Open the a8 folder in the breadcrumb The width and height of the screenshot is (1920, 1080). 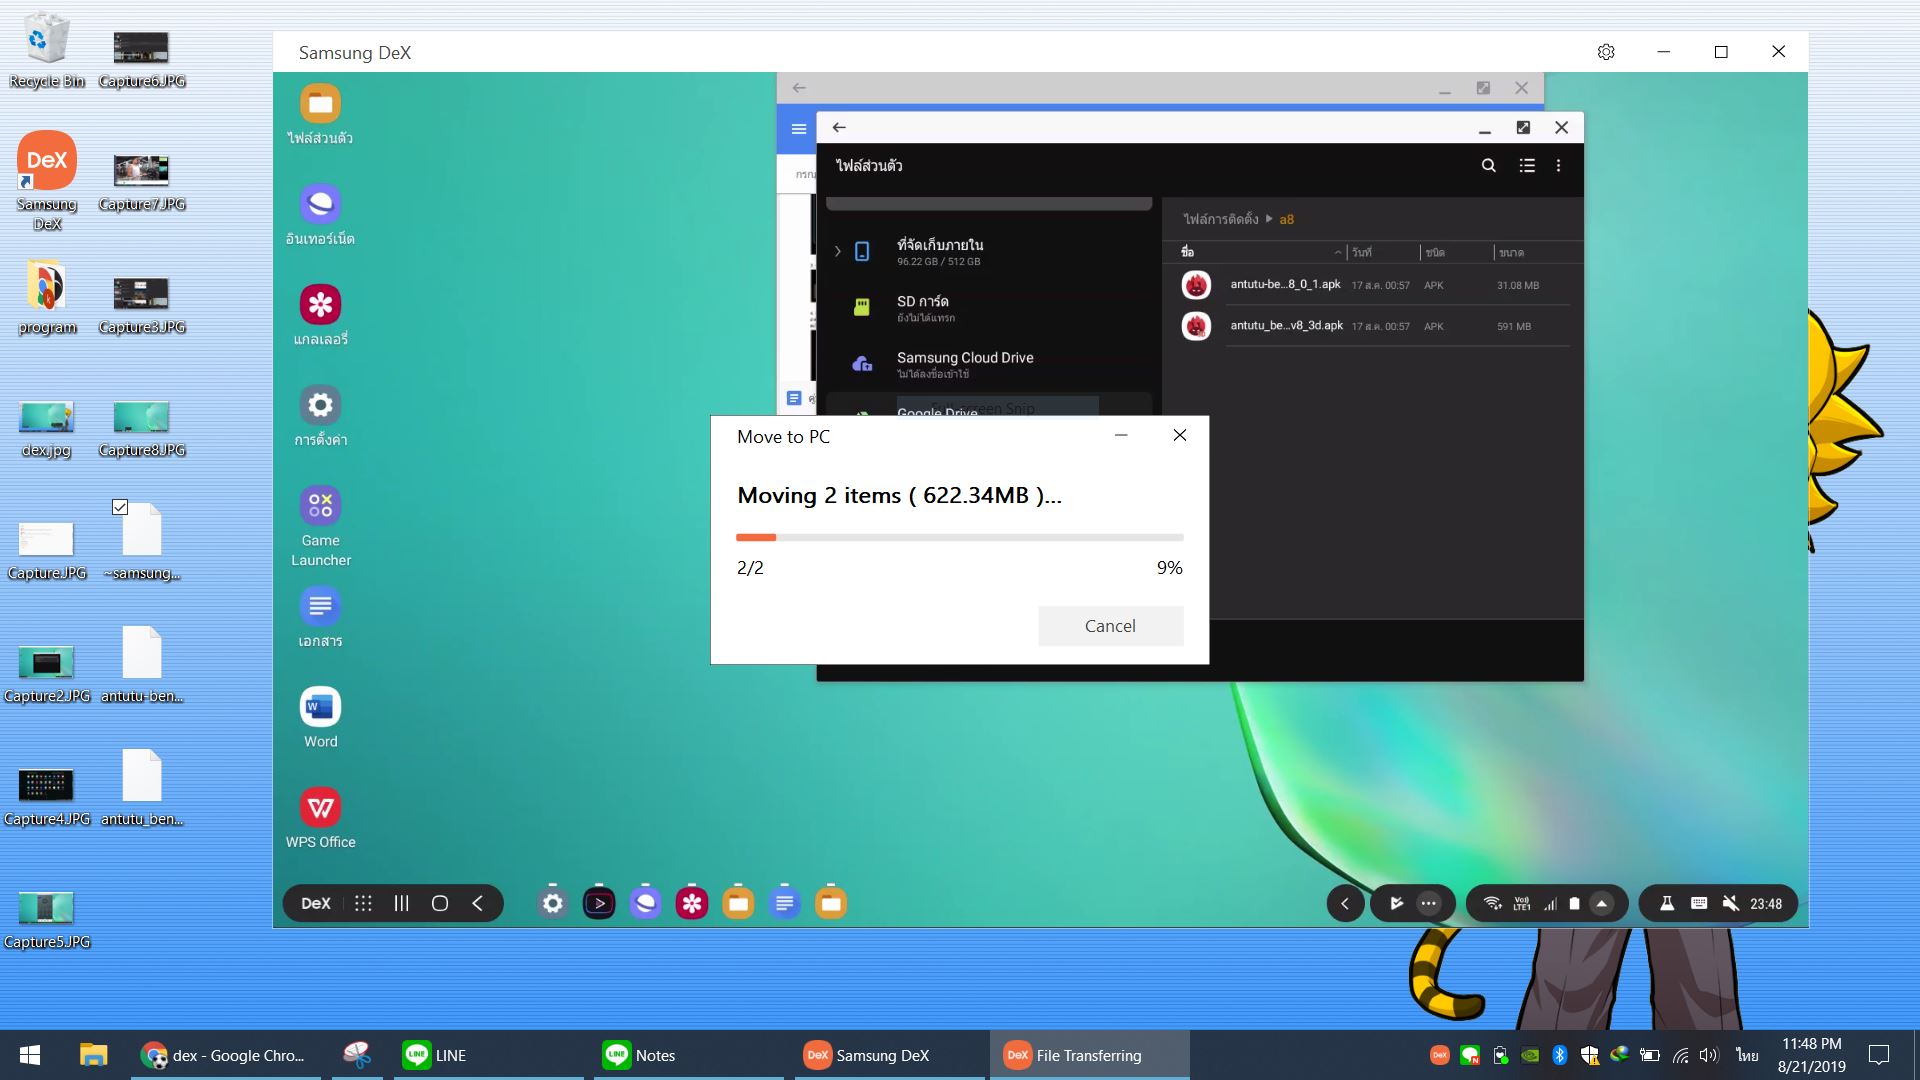tap(1287, 219)
